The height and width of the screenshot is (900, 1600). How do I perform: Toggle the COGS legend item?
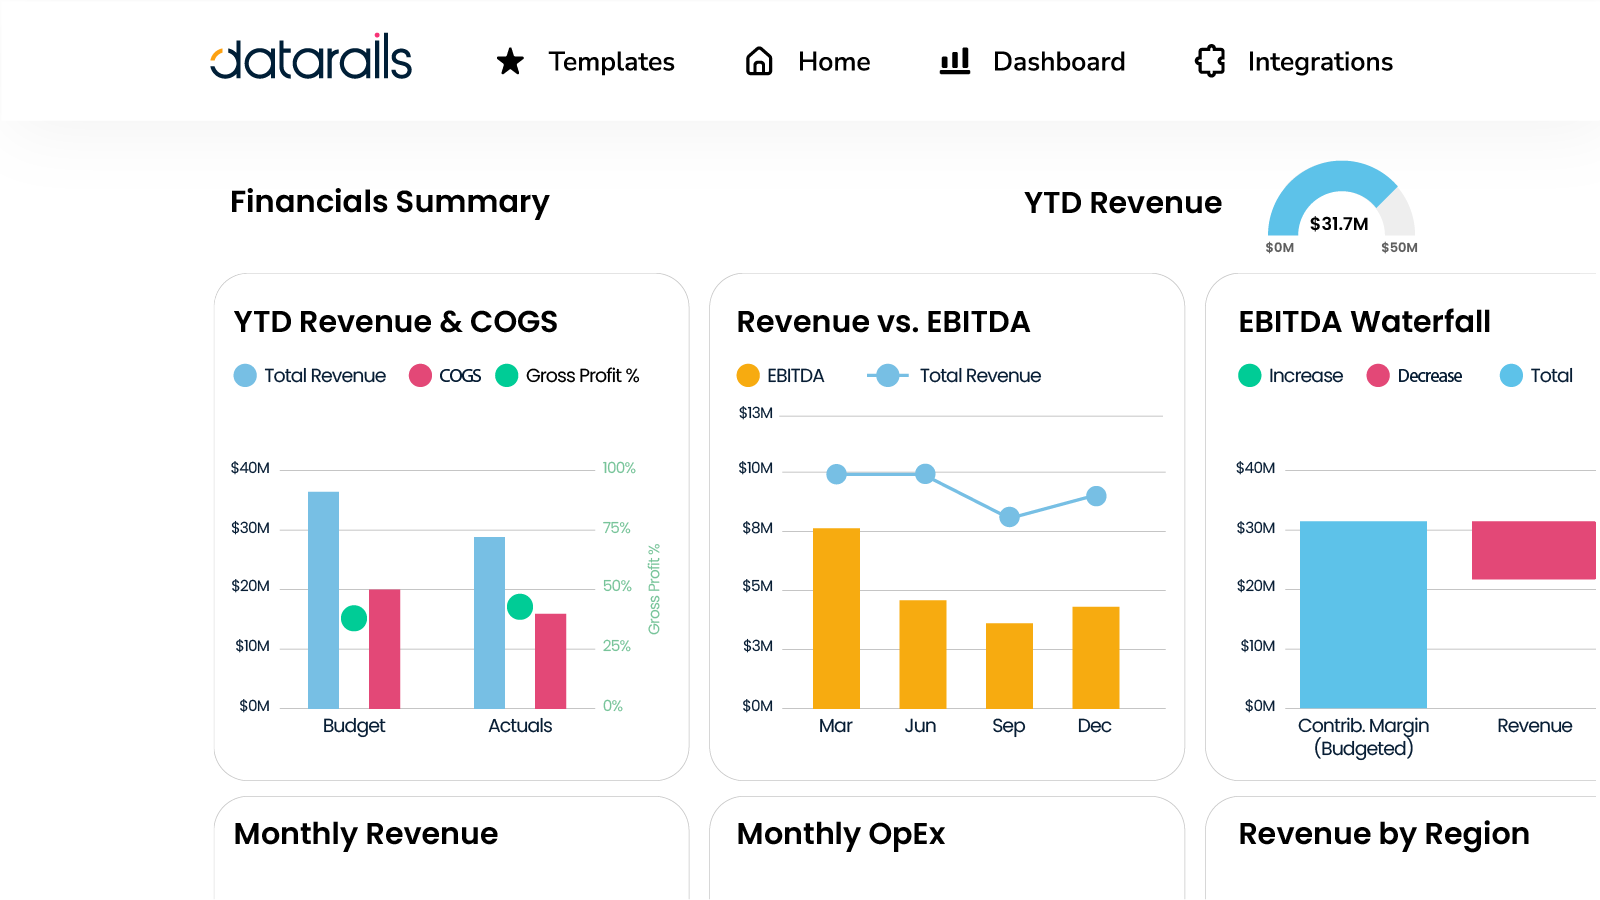point(446,376)
